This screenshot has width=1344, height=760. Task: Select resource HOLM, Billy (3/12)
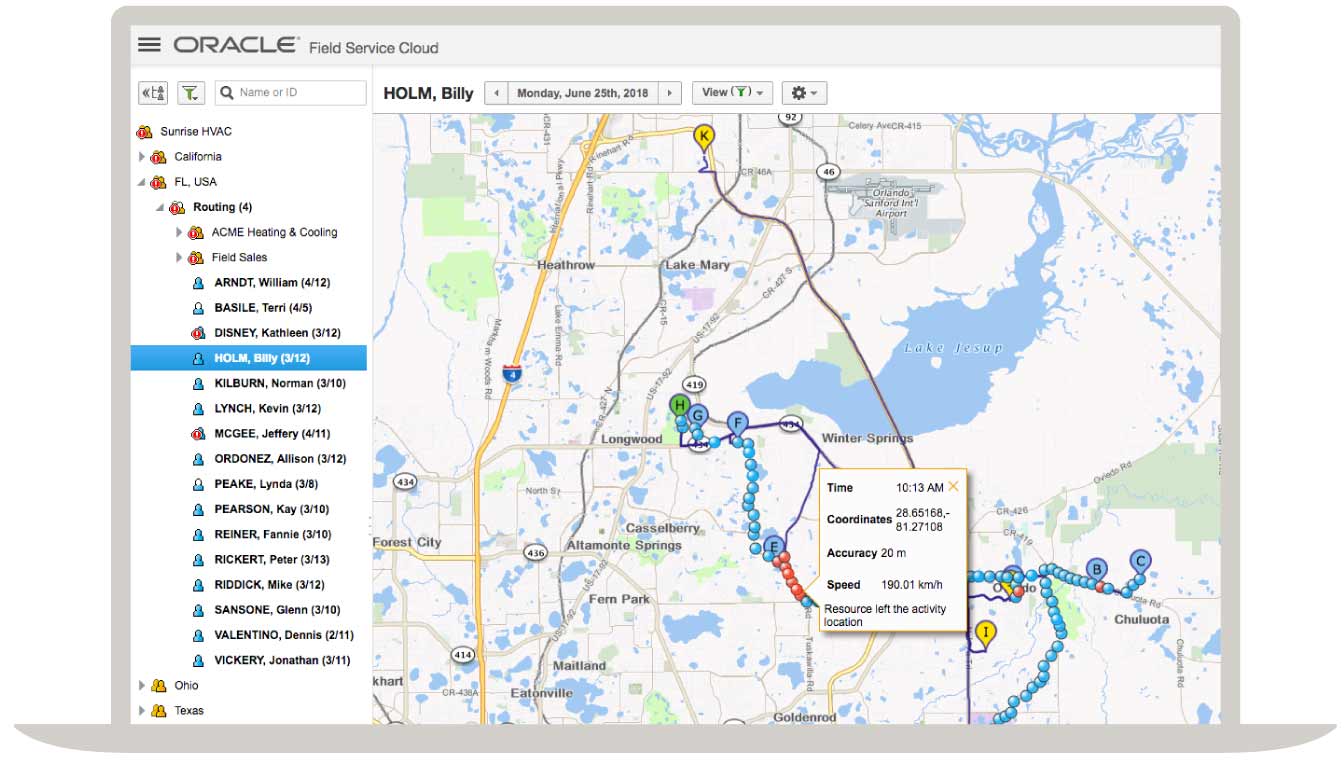[x=249, y=358]
